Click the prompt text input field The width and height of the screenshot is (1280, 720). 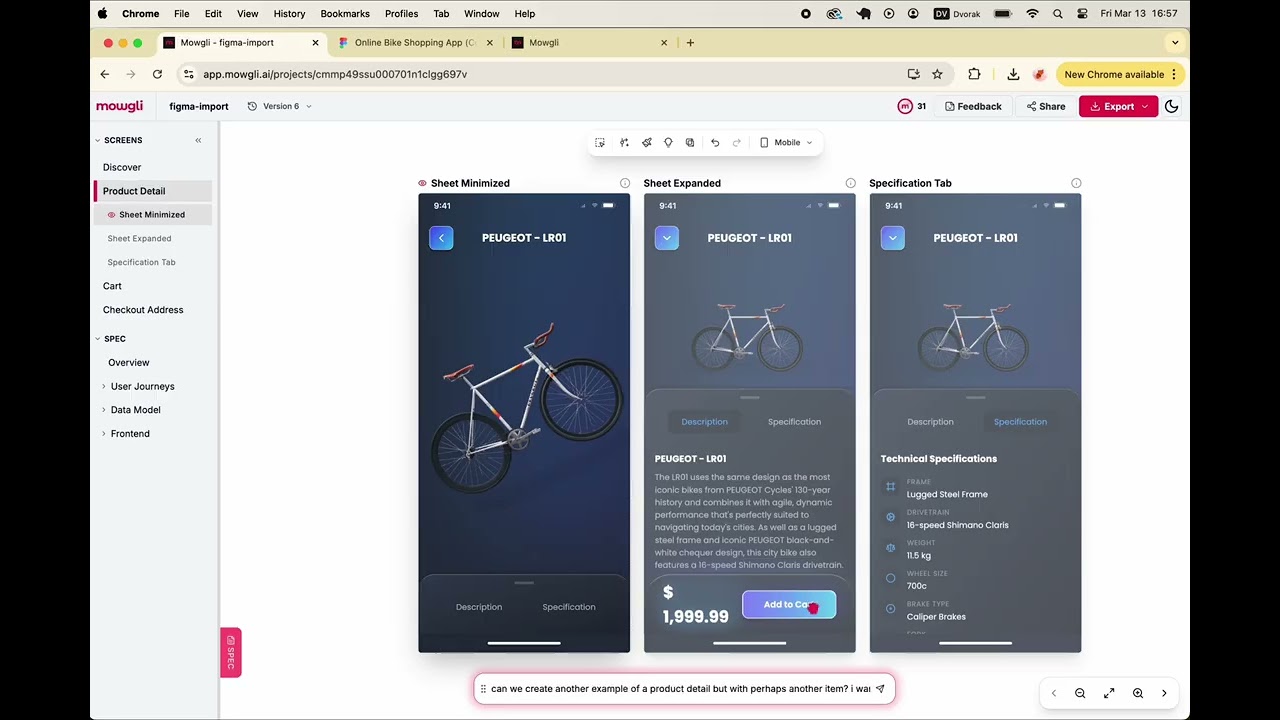(680, 689)
